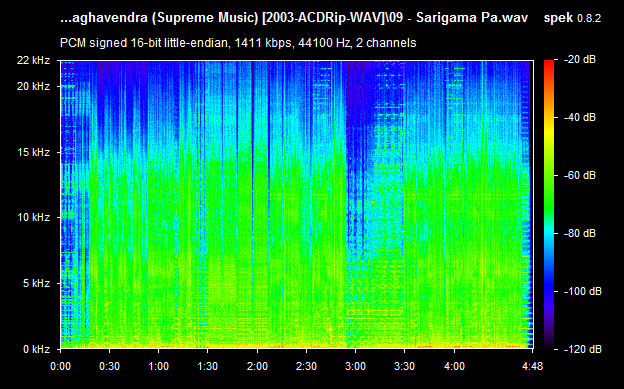Click the 22 kHz frequency label
624x389 pixels.
coord(33,61)
